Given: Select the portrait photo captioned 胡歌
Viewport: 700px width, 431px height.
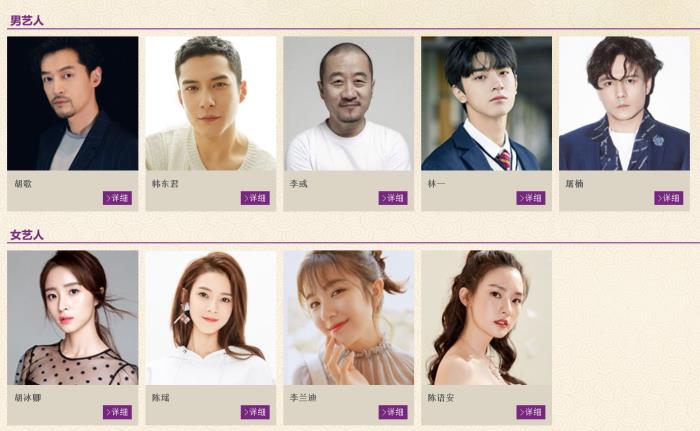Looking at the screenshot, I should (73, 103).
